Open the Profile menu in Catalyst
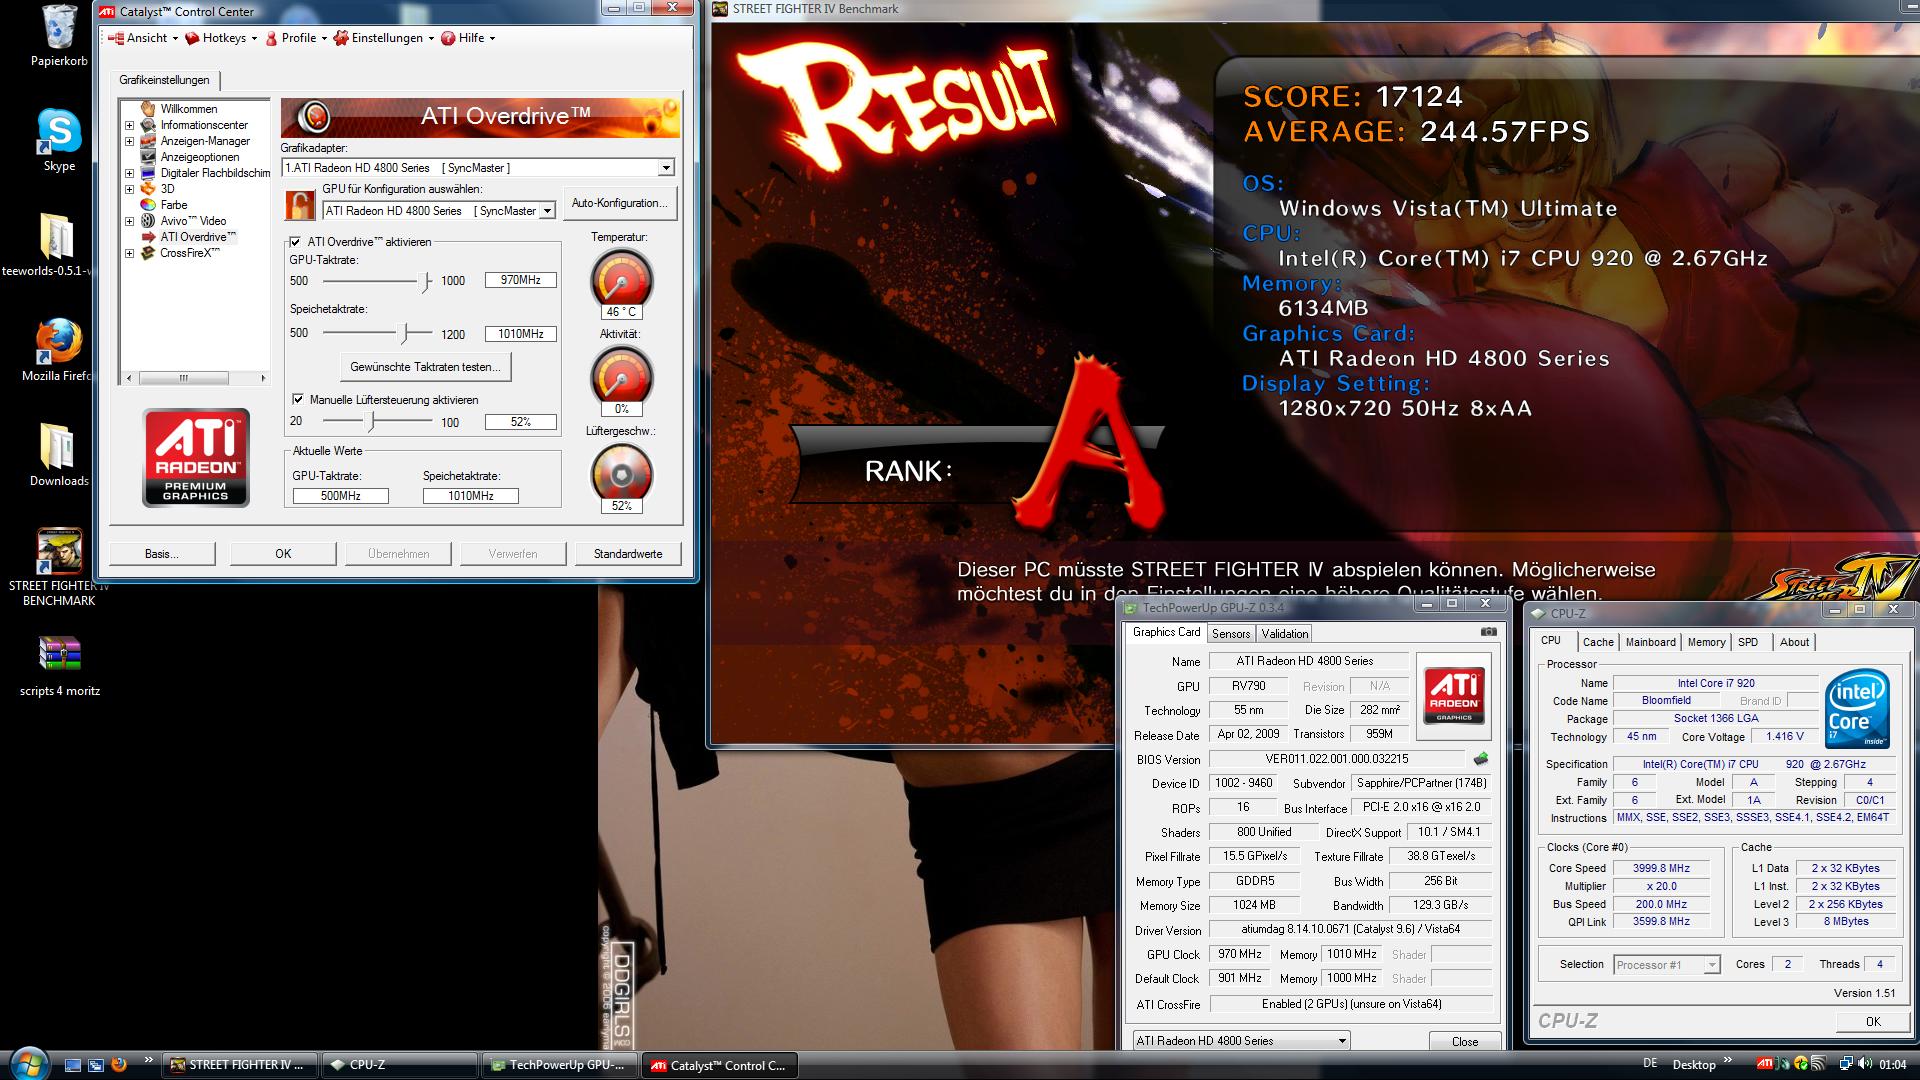The width and height of the screenshot is (1920, 1080). tap(296, 38)
